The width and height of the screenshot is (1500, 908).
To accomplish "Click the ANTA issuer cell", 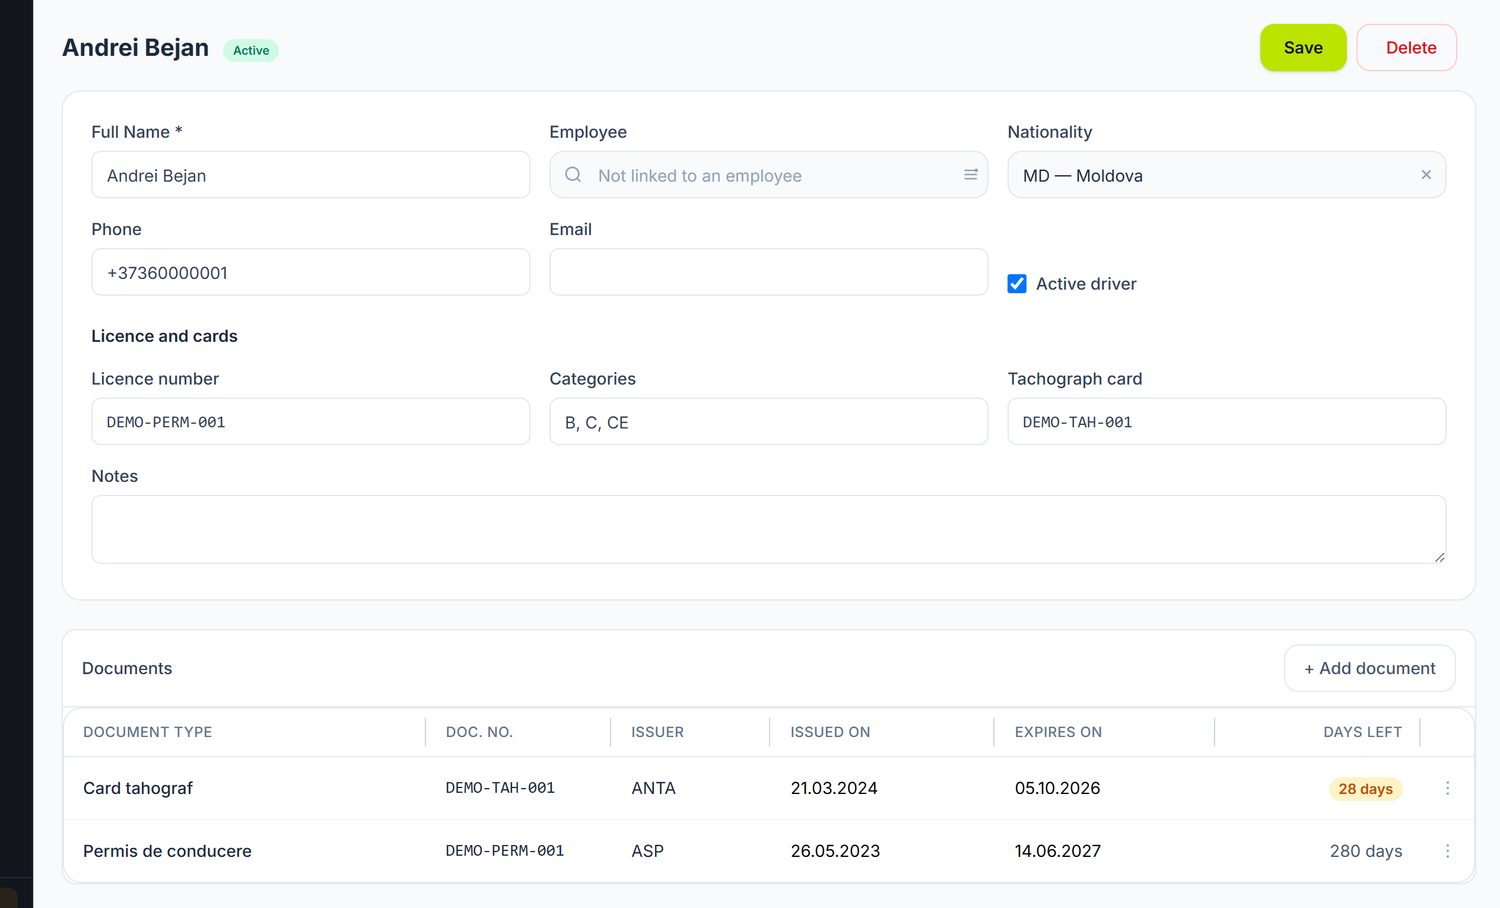I will 653,788.
